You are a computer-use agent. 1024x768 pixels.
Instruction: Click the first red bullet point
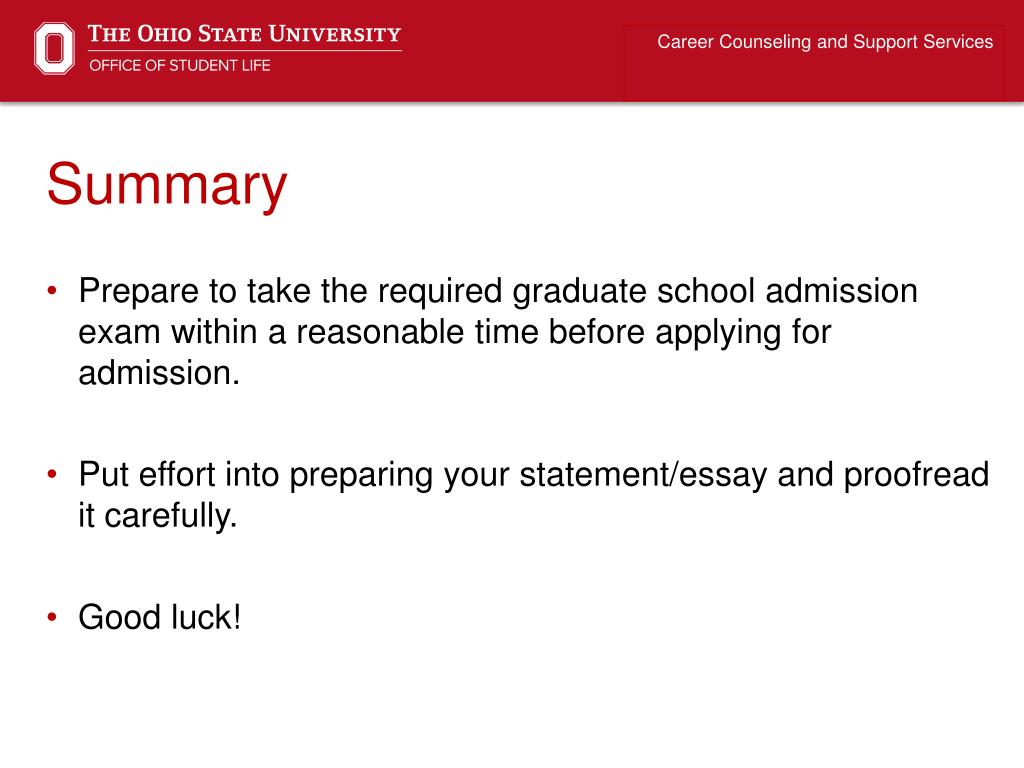(x=52, y=290)
